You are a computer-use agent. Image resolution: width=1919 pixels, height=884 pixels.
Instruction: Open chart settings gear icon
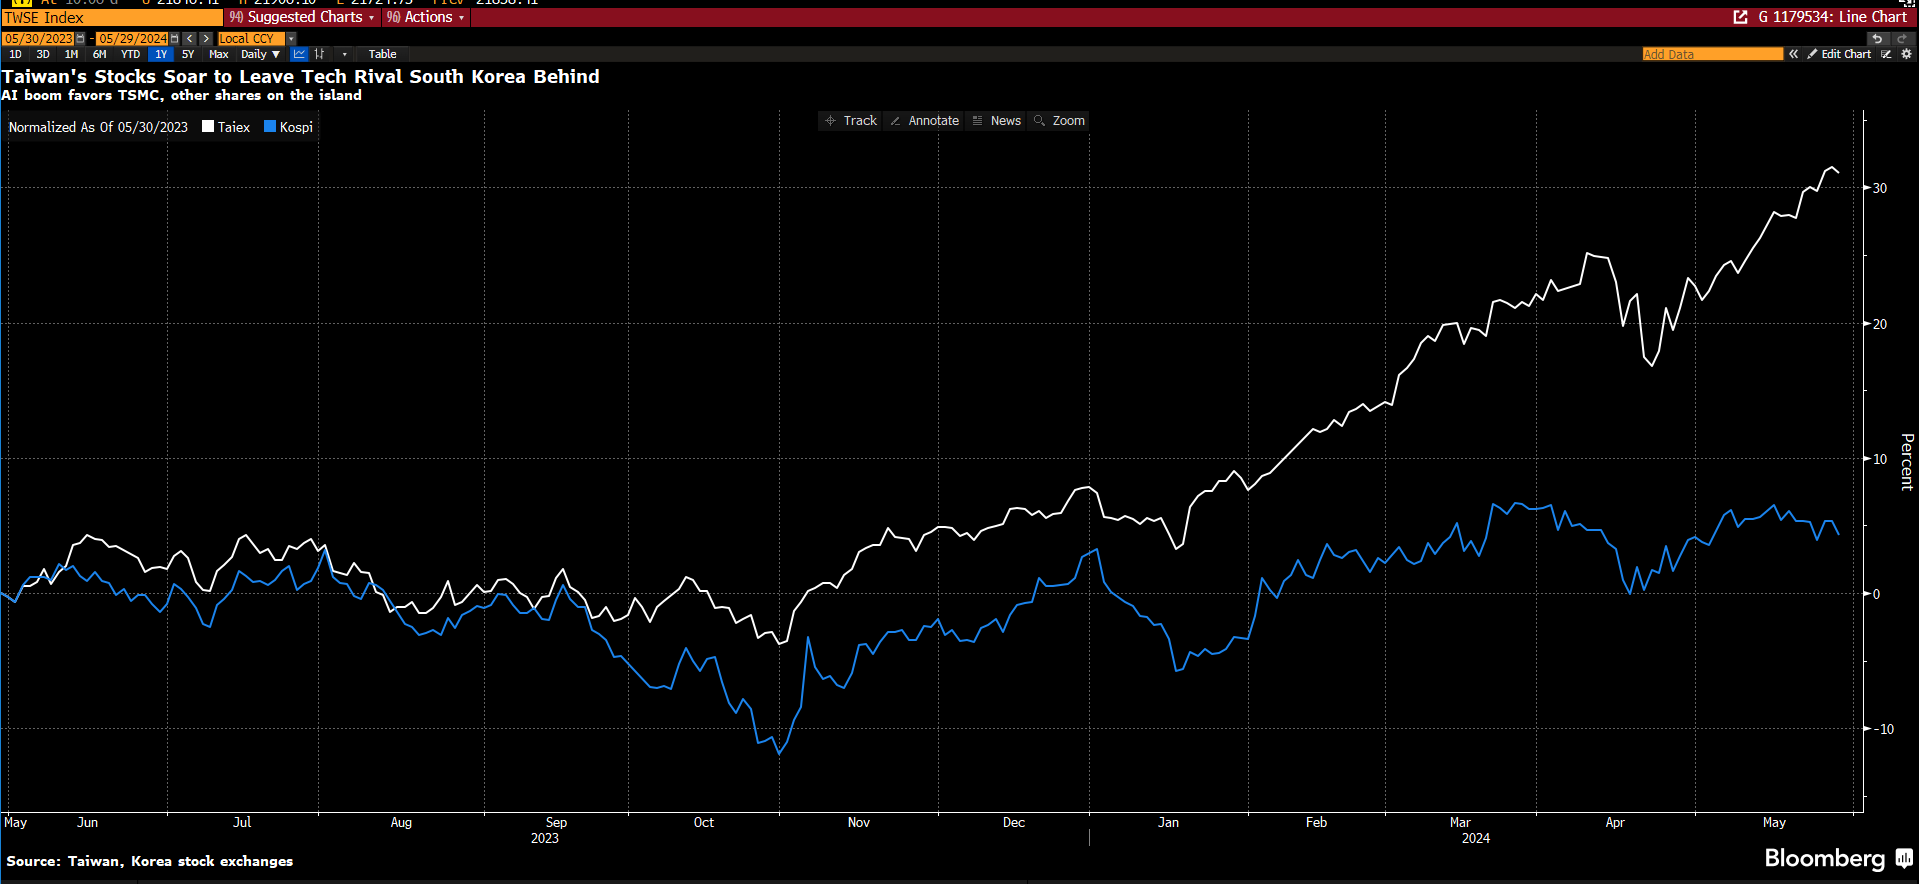coord(1906,54)
